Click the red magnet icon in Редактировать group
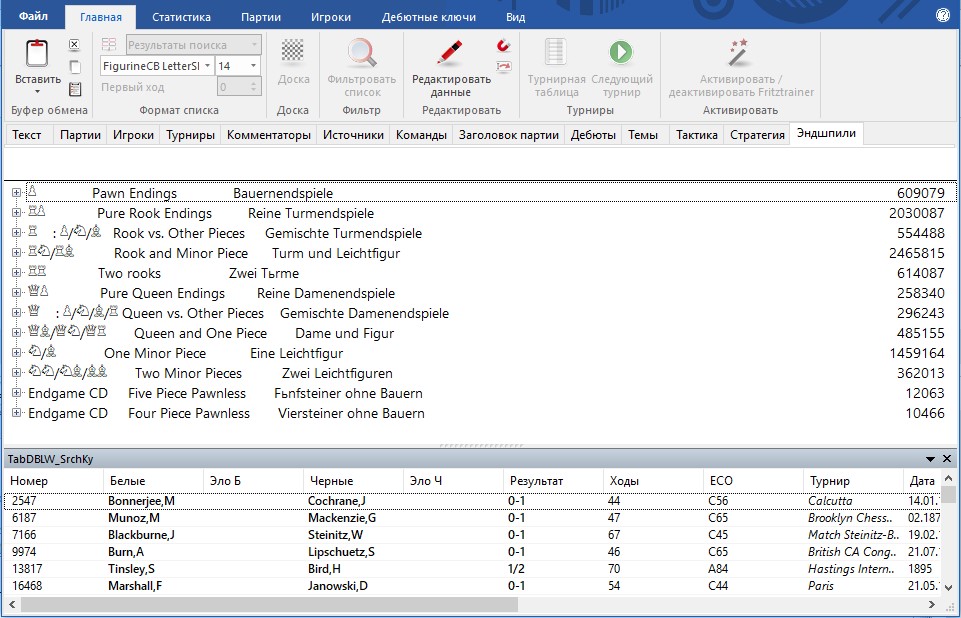The image size is (961, 618). (503, 46)
